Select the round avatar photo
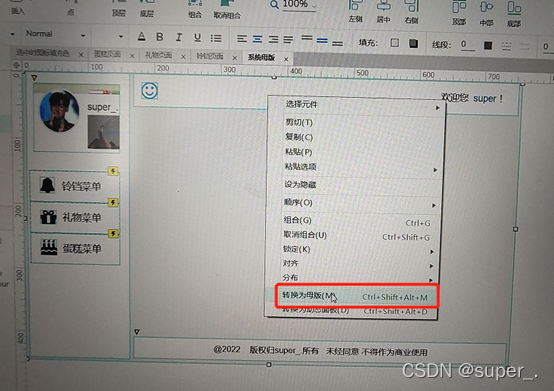The height and width of the screenshot is (391, 554). [59, 111]
